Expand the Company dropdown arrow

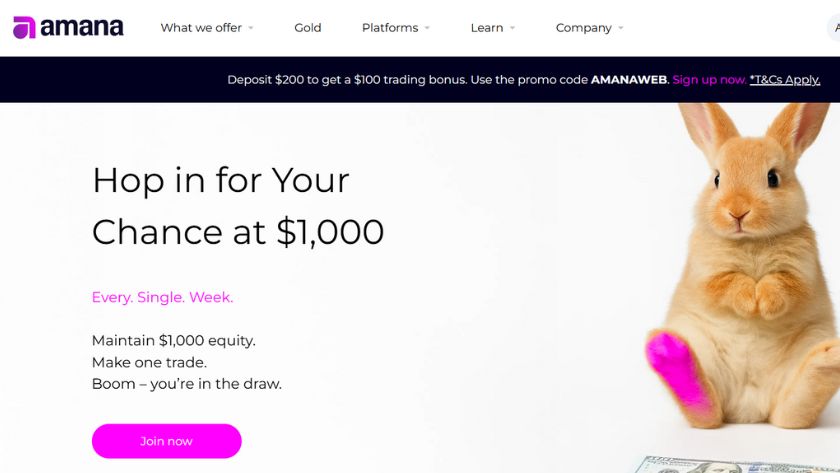621,28
